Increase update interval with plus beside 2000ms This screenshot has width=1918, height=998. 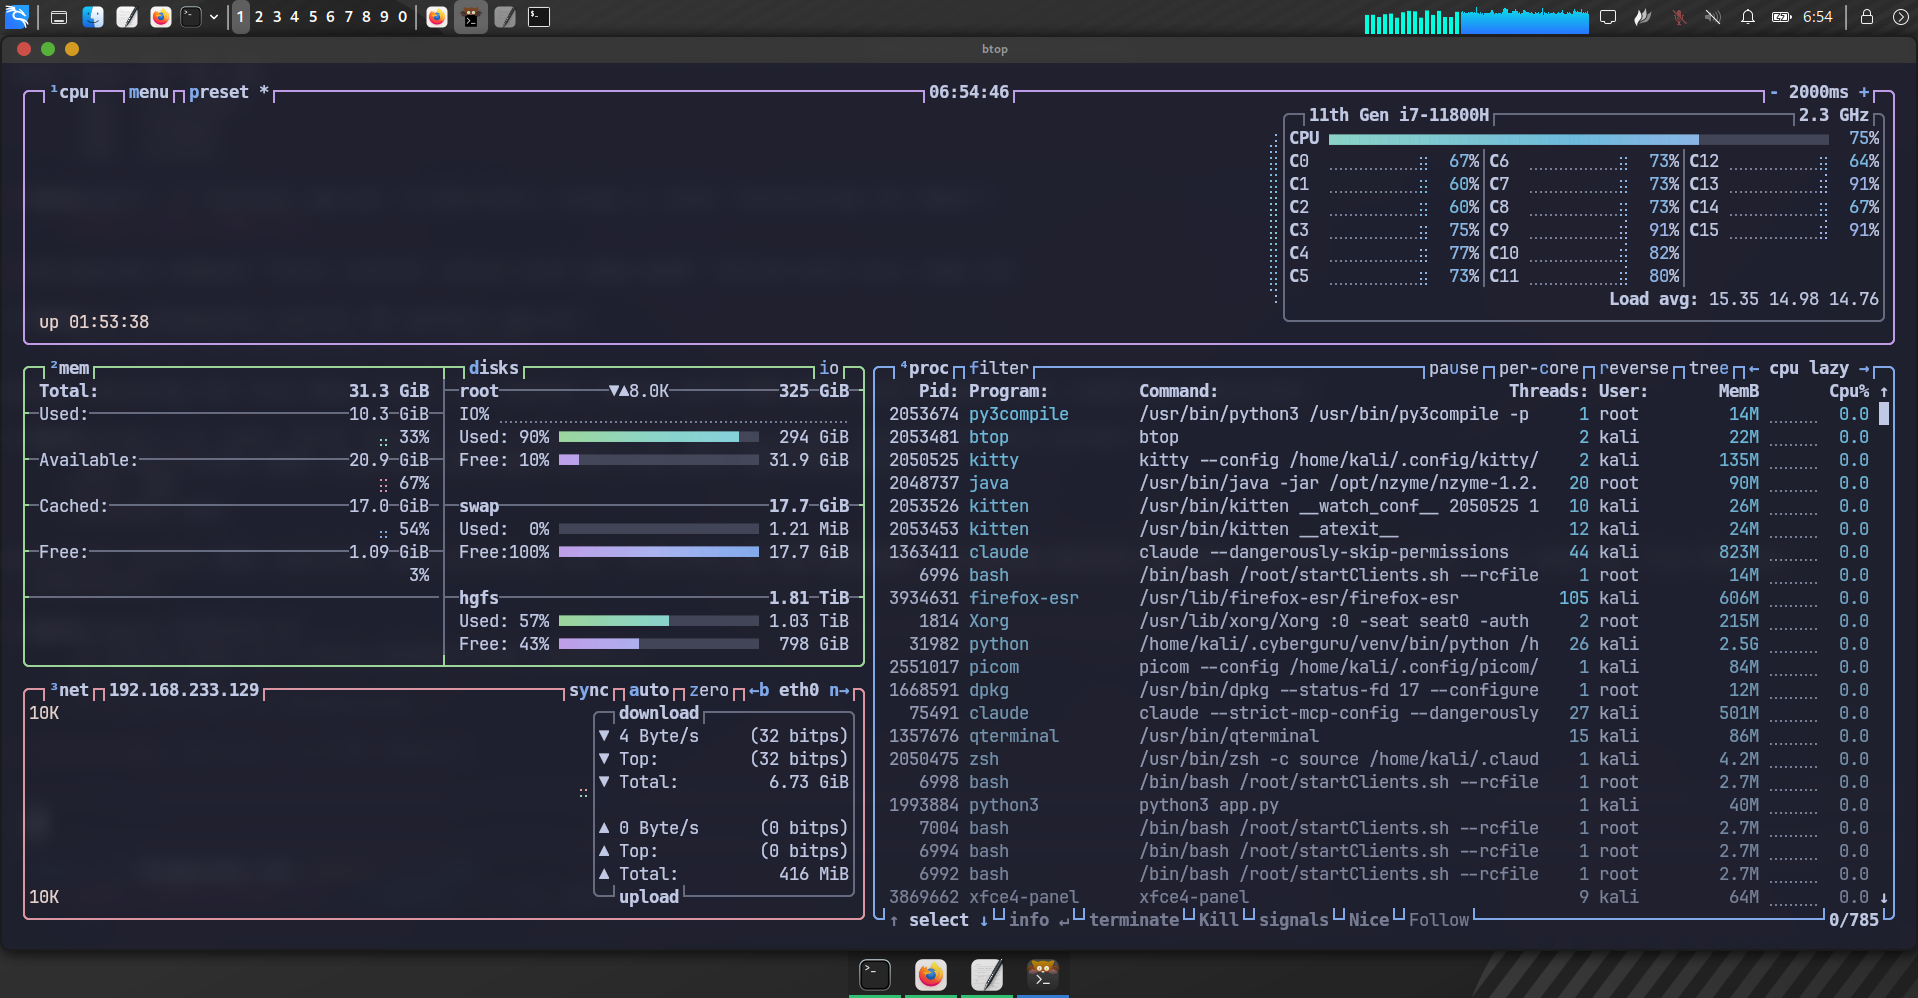coord(1864,92)
